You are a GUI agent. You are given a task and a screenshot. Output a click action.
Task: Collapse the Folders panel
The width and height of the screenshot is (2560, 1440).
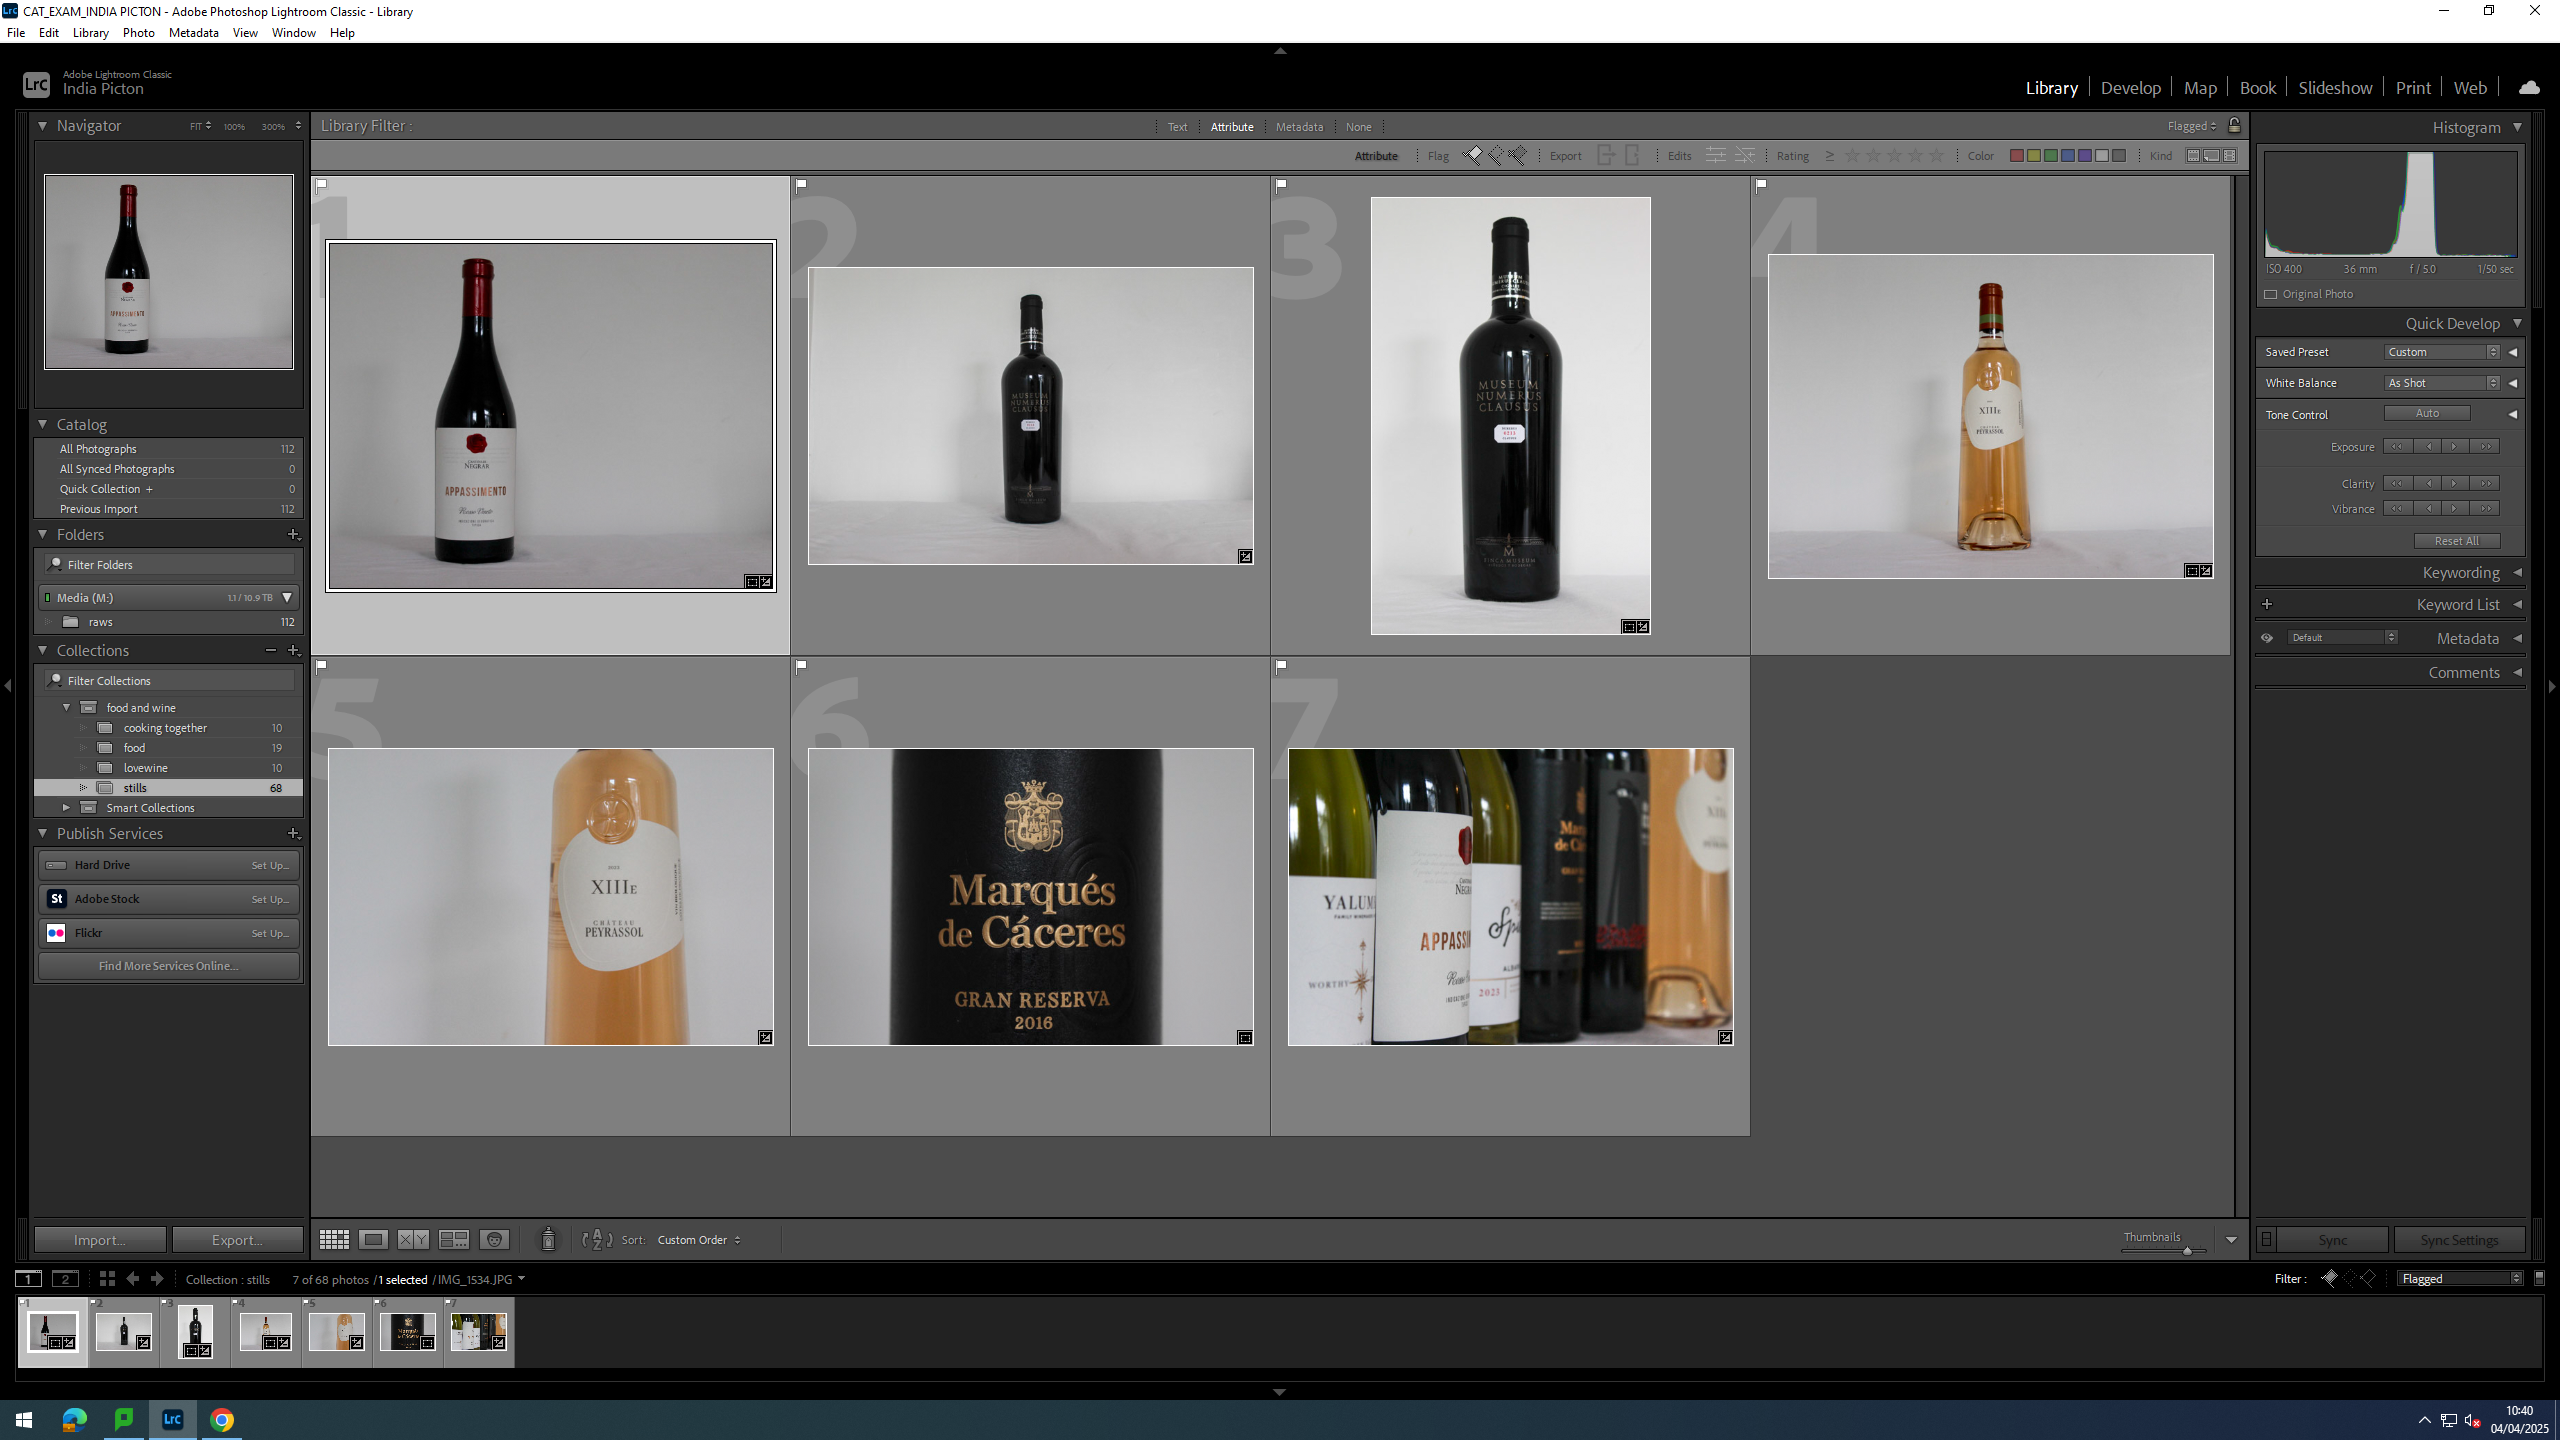point(42,535)
